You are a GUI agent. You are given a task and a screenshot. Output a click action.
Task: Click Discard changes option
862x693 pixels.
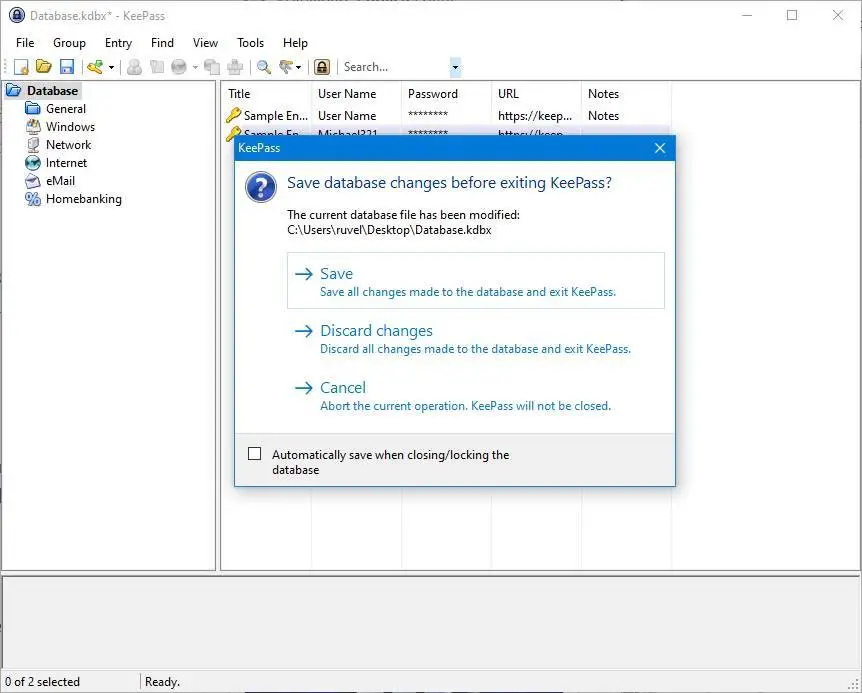[476, 339]
